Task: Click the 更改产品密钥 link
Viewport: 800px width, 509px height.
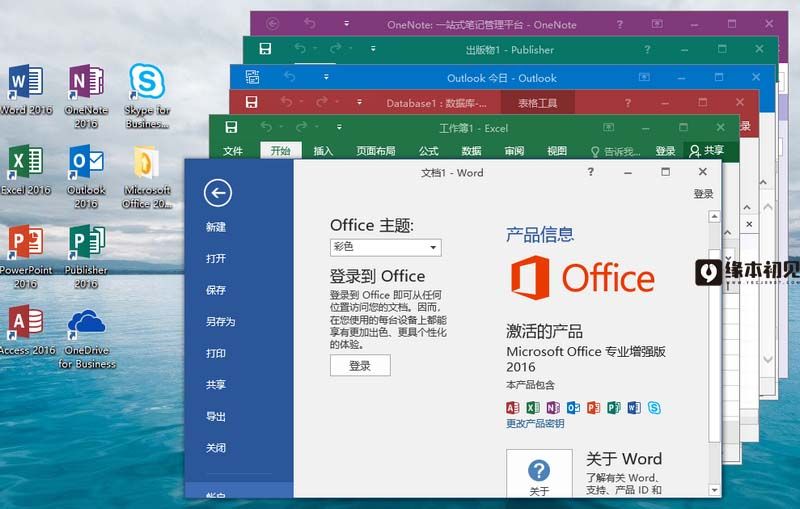Action: 535,424
